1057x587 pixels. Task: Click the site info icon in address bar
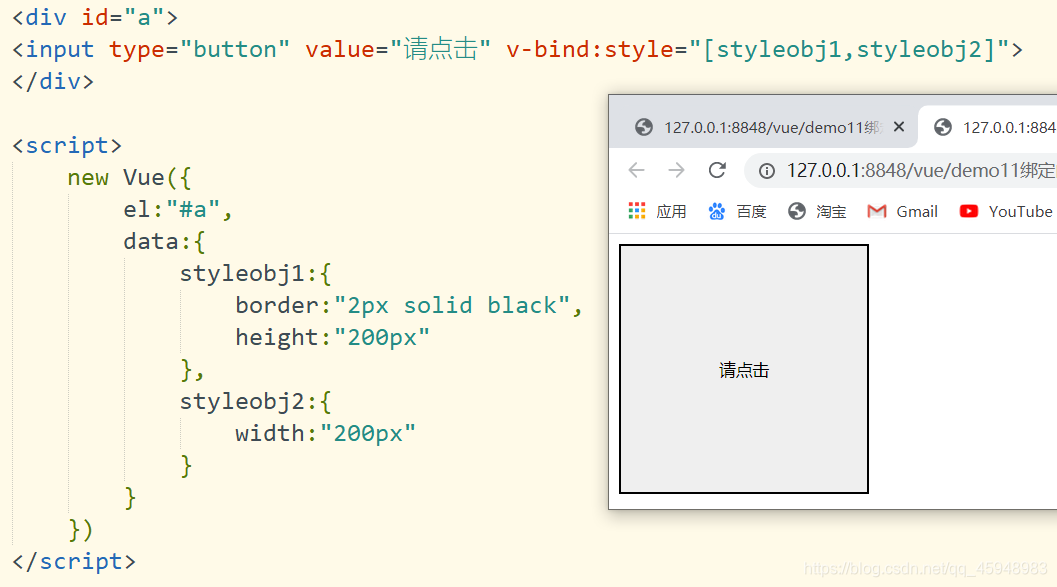tap(766, 171)
